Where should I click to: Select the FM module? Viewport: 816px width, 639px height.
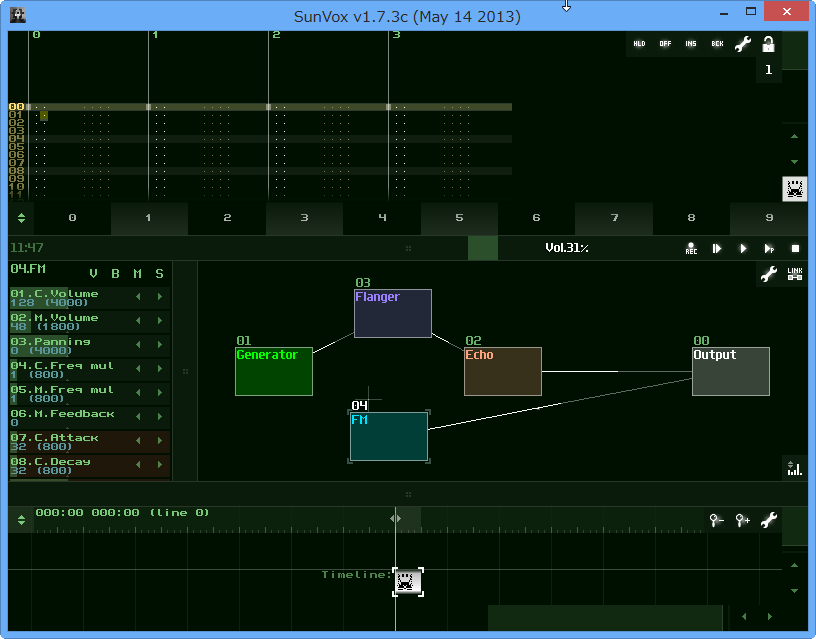point(389,437)
